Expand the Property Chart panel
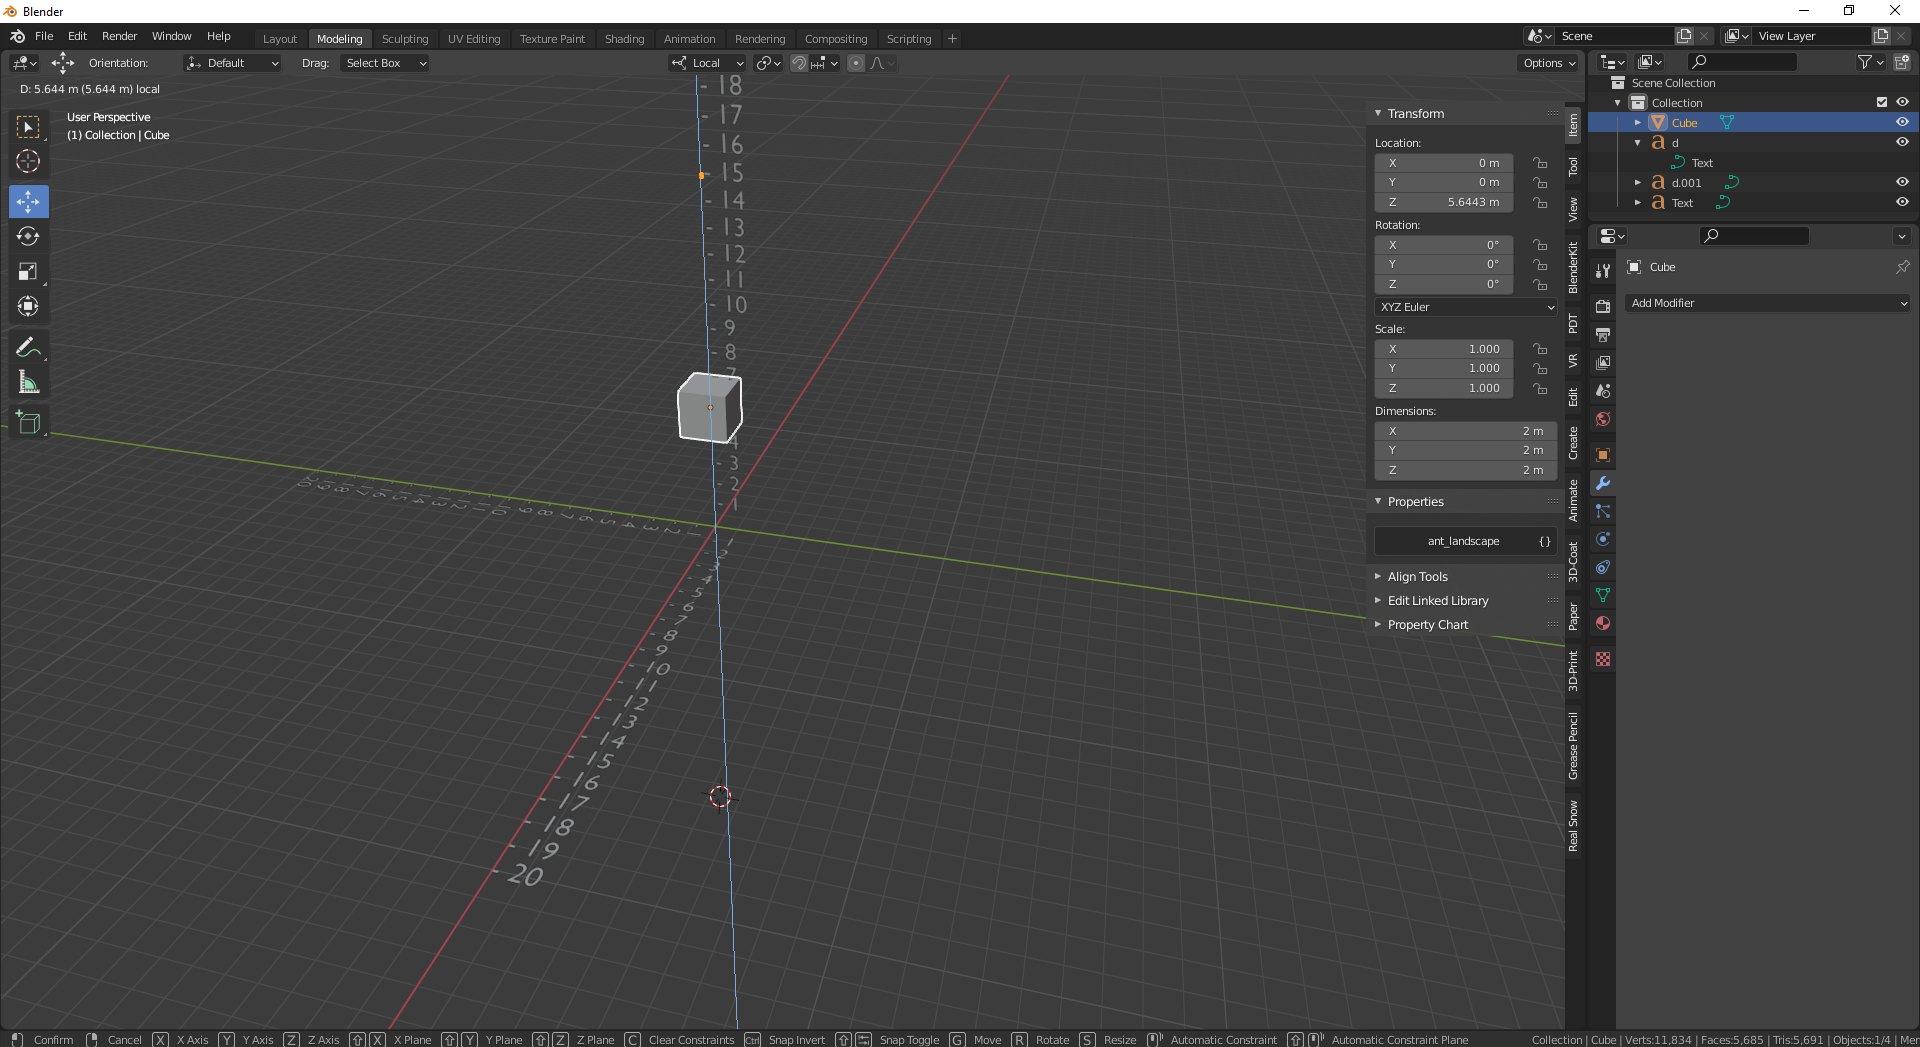Image resolution: width=1920 pixels, height=1047 pixels. pyautogui.click(x=1428, y=625)
